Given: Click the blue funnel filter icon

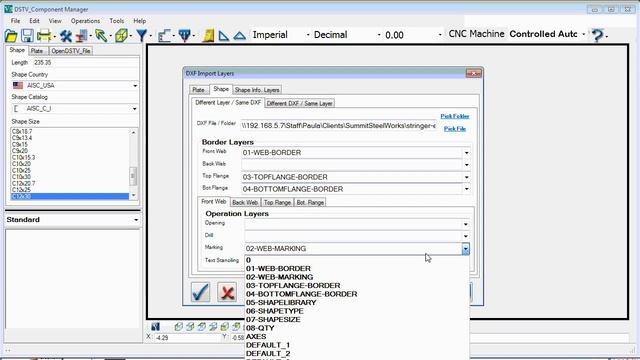Looking at the screenshot, I should [142, 36].
